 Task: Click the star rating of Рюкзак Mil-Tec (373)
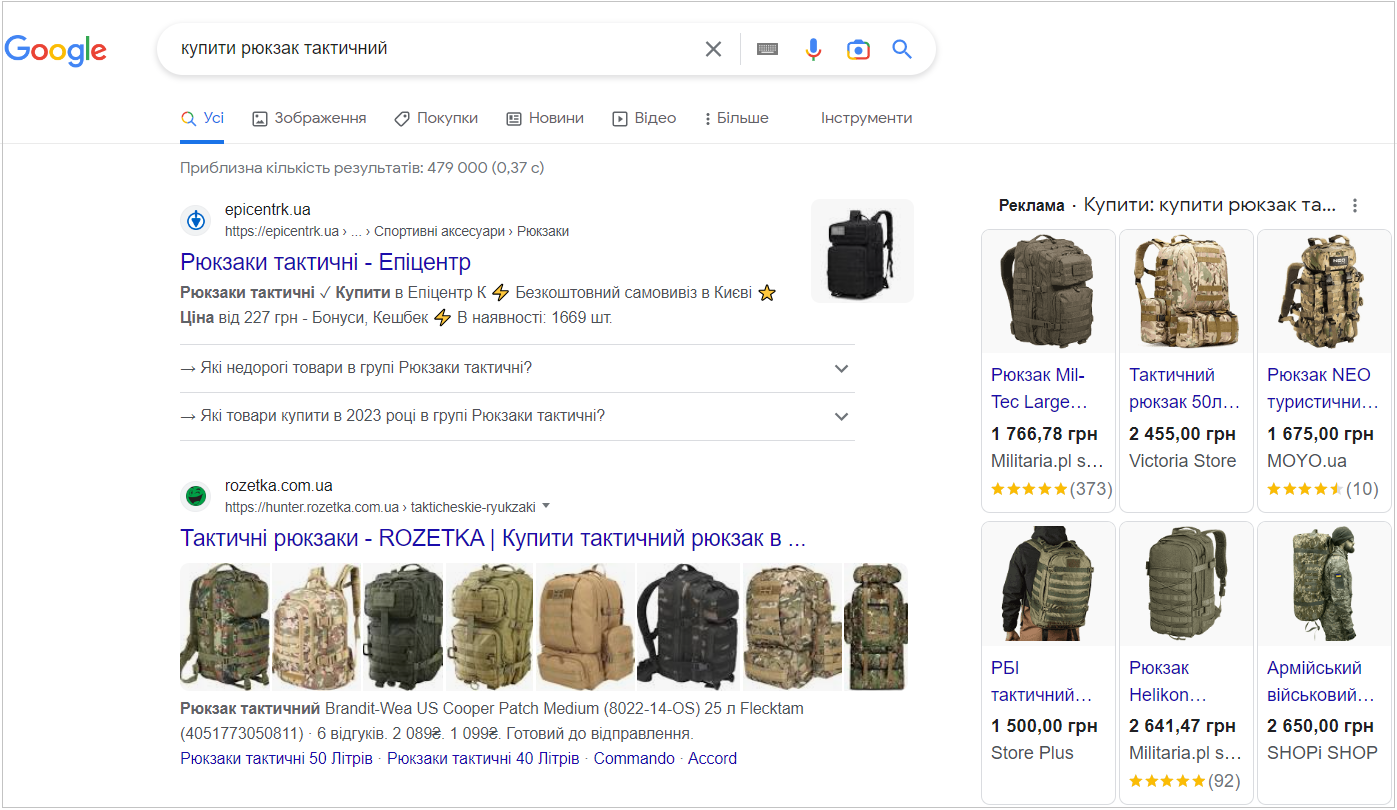tap(1029, 489)
